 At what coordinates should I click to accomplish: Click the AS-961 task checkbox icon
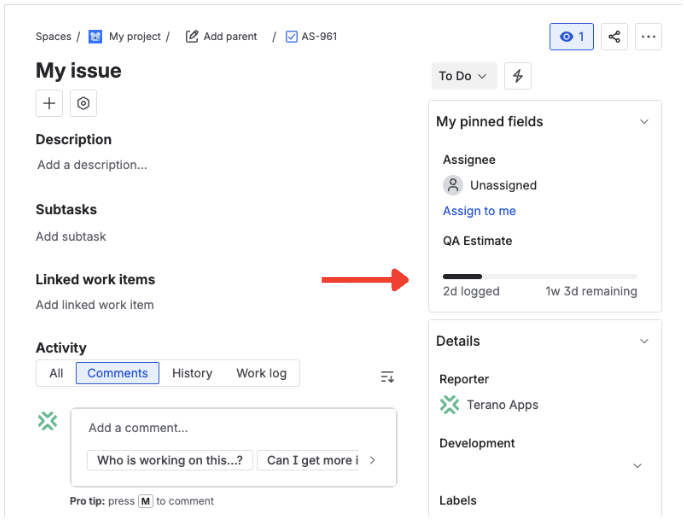[x=291, y=37]
